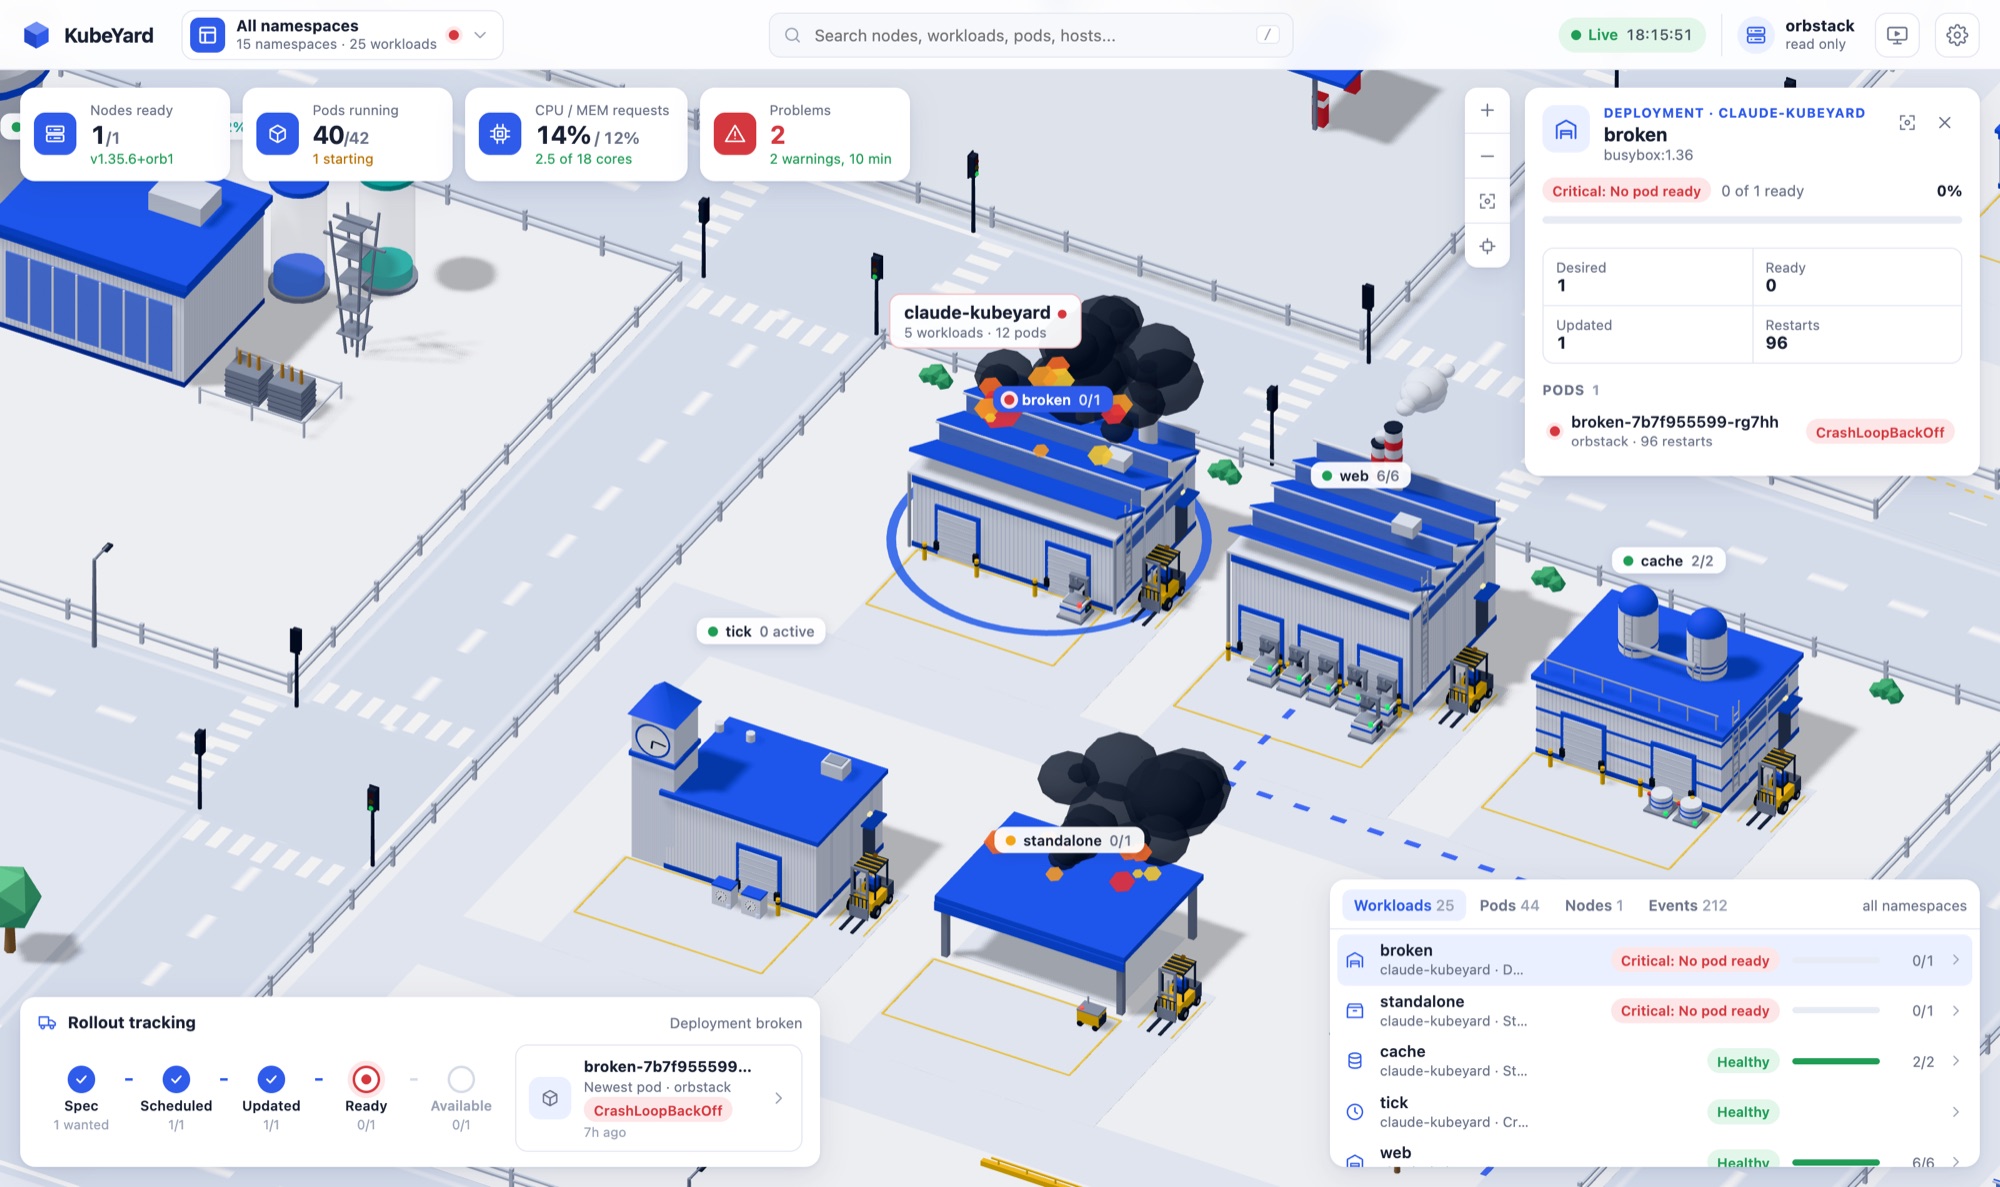Click the Nodes ready server icon
The image size is (2000, 1187).
pos(55,134)
